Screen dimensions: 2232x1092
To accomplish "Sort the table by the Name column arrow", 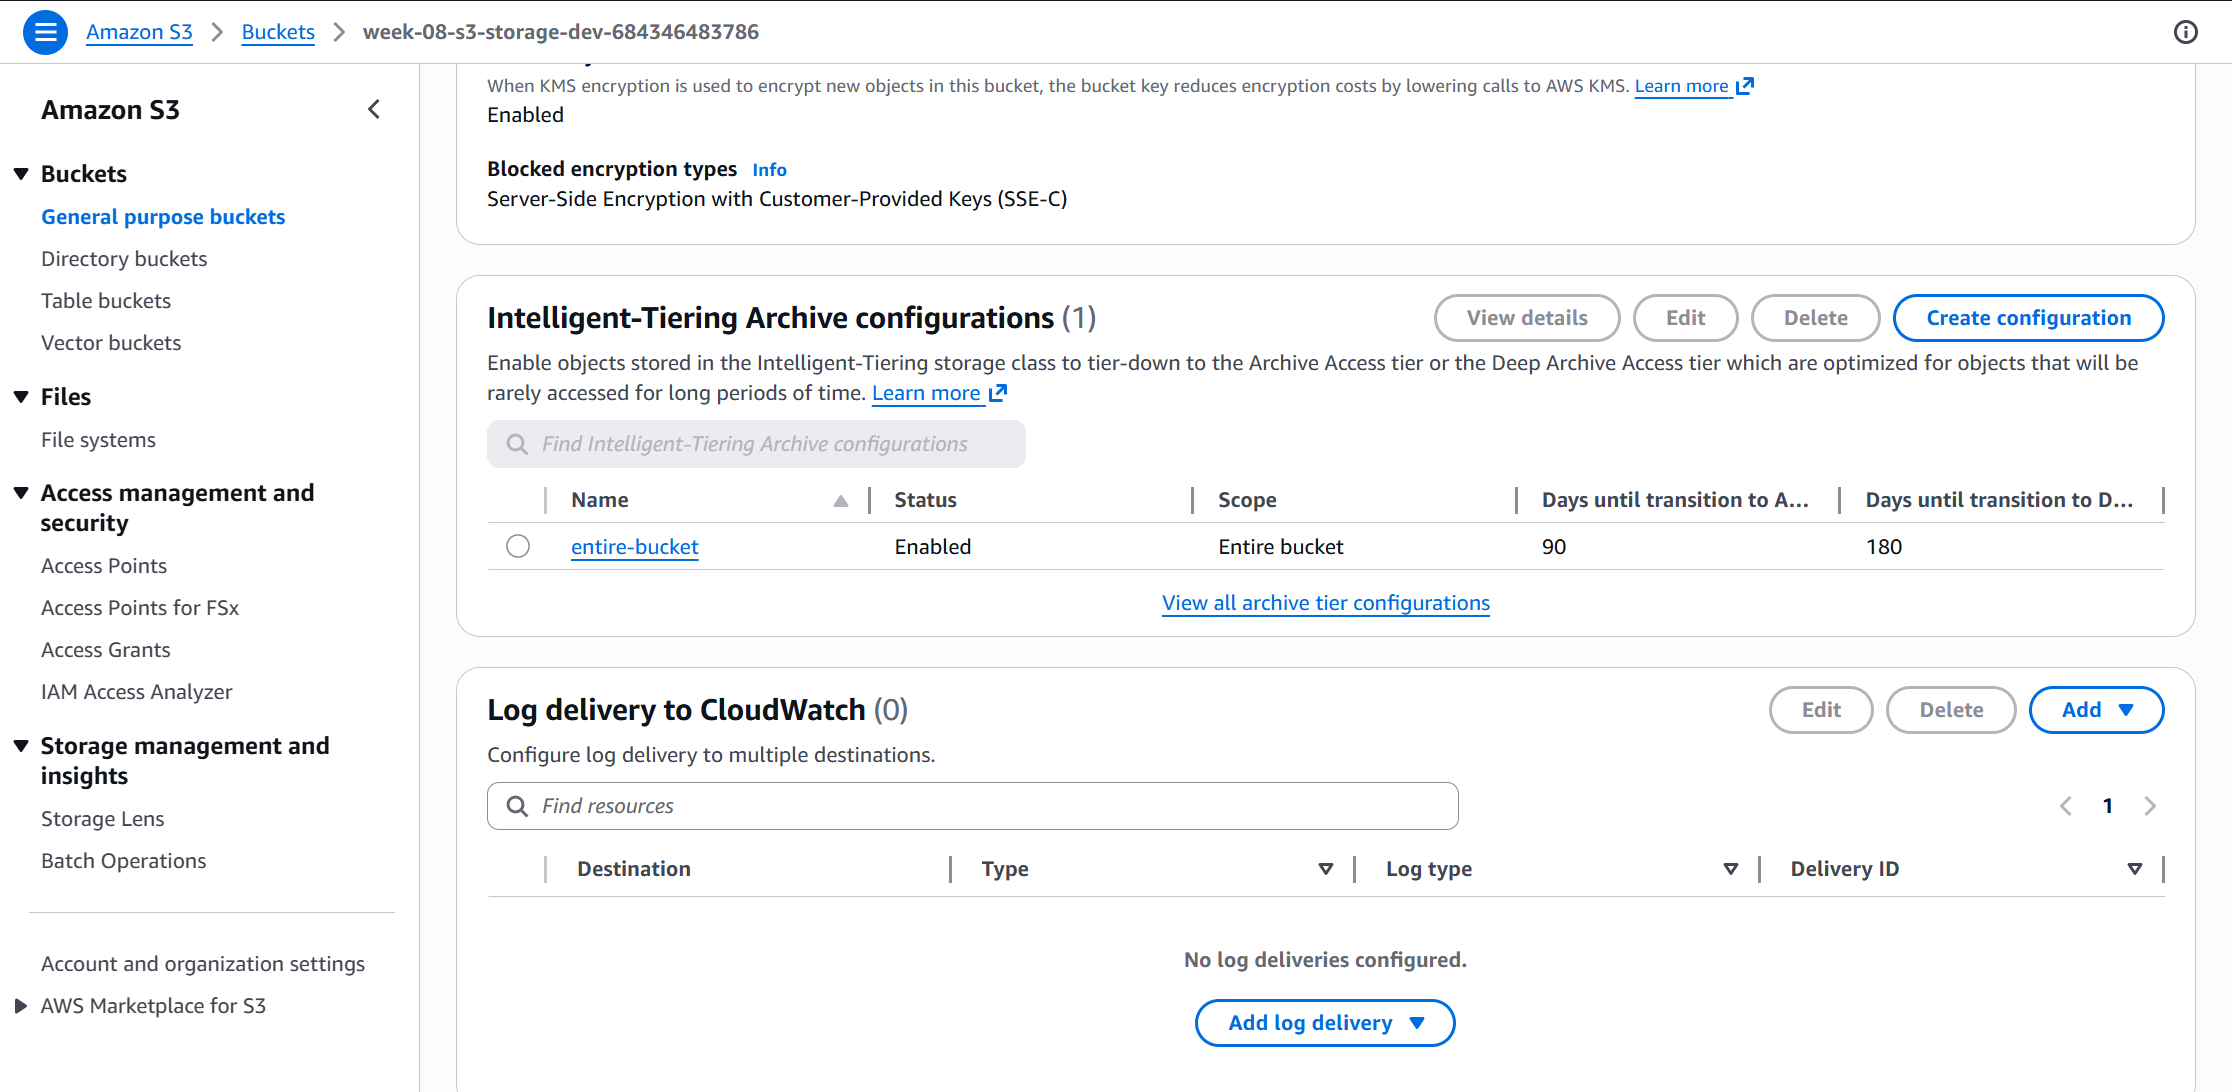I will [x=841, y=501].
